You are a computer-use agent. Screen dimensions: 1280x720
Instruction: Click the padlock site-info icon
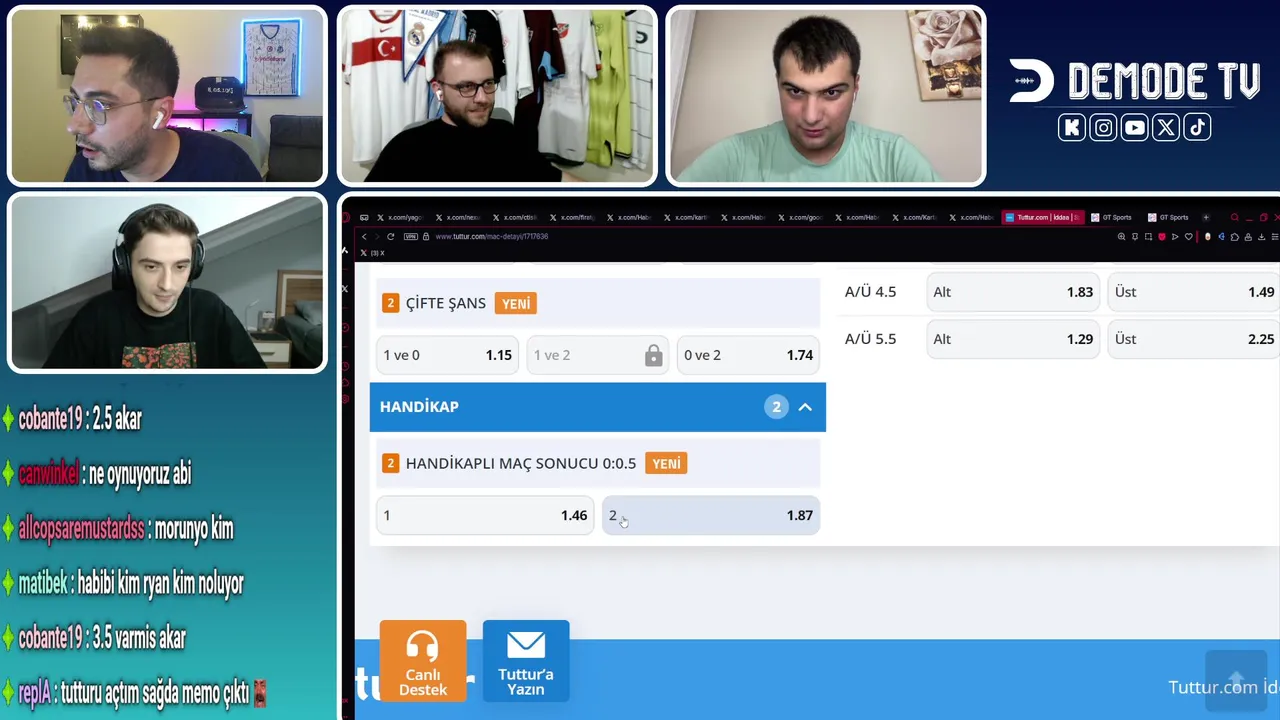[x=426, y=237]
